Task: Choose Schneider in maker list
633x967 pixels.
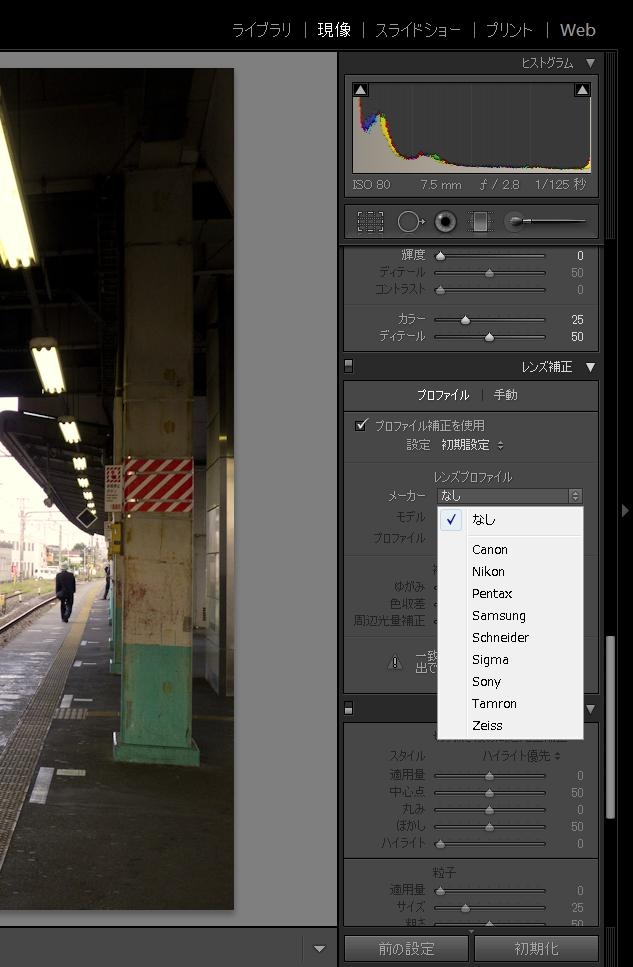Action: coord(510,638)
